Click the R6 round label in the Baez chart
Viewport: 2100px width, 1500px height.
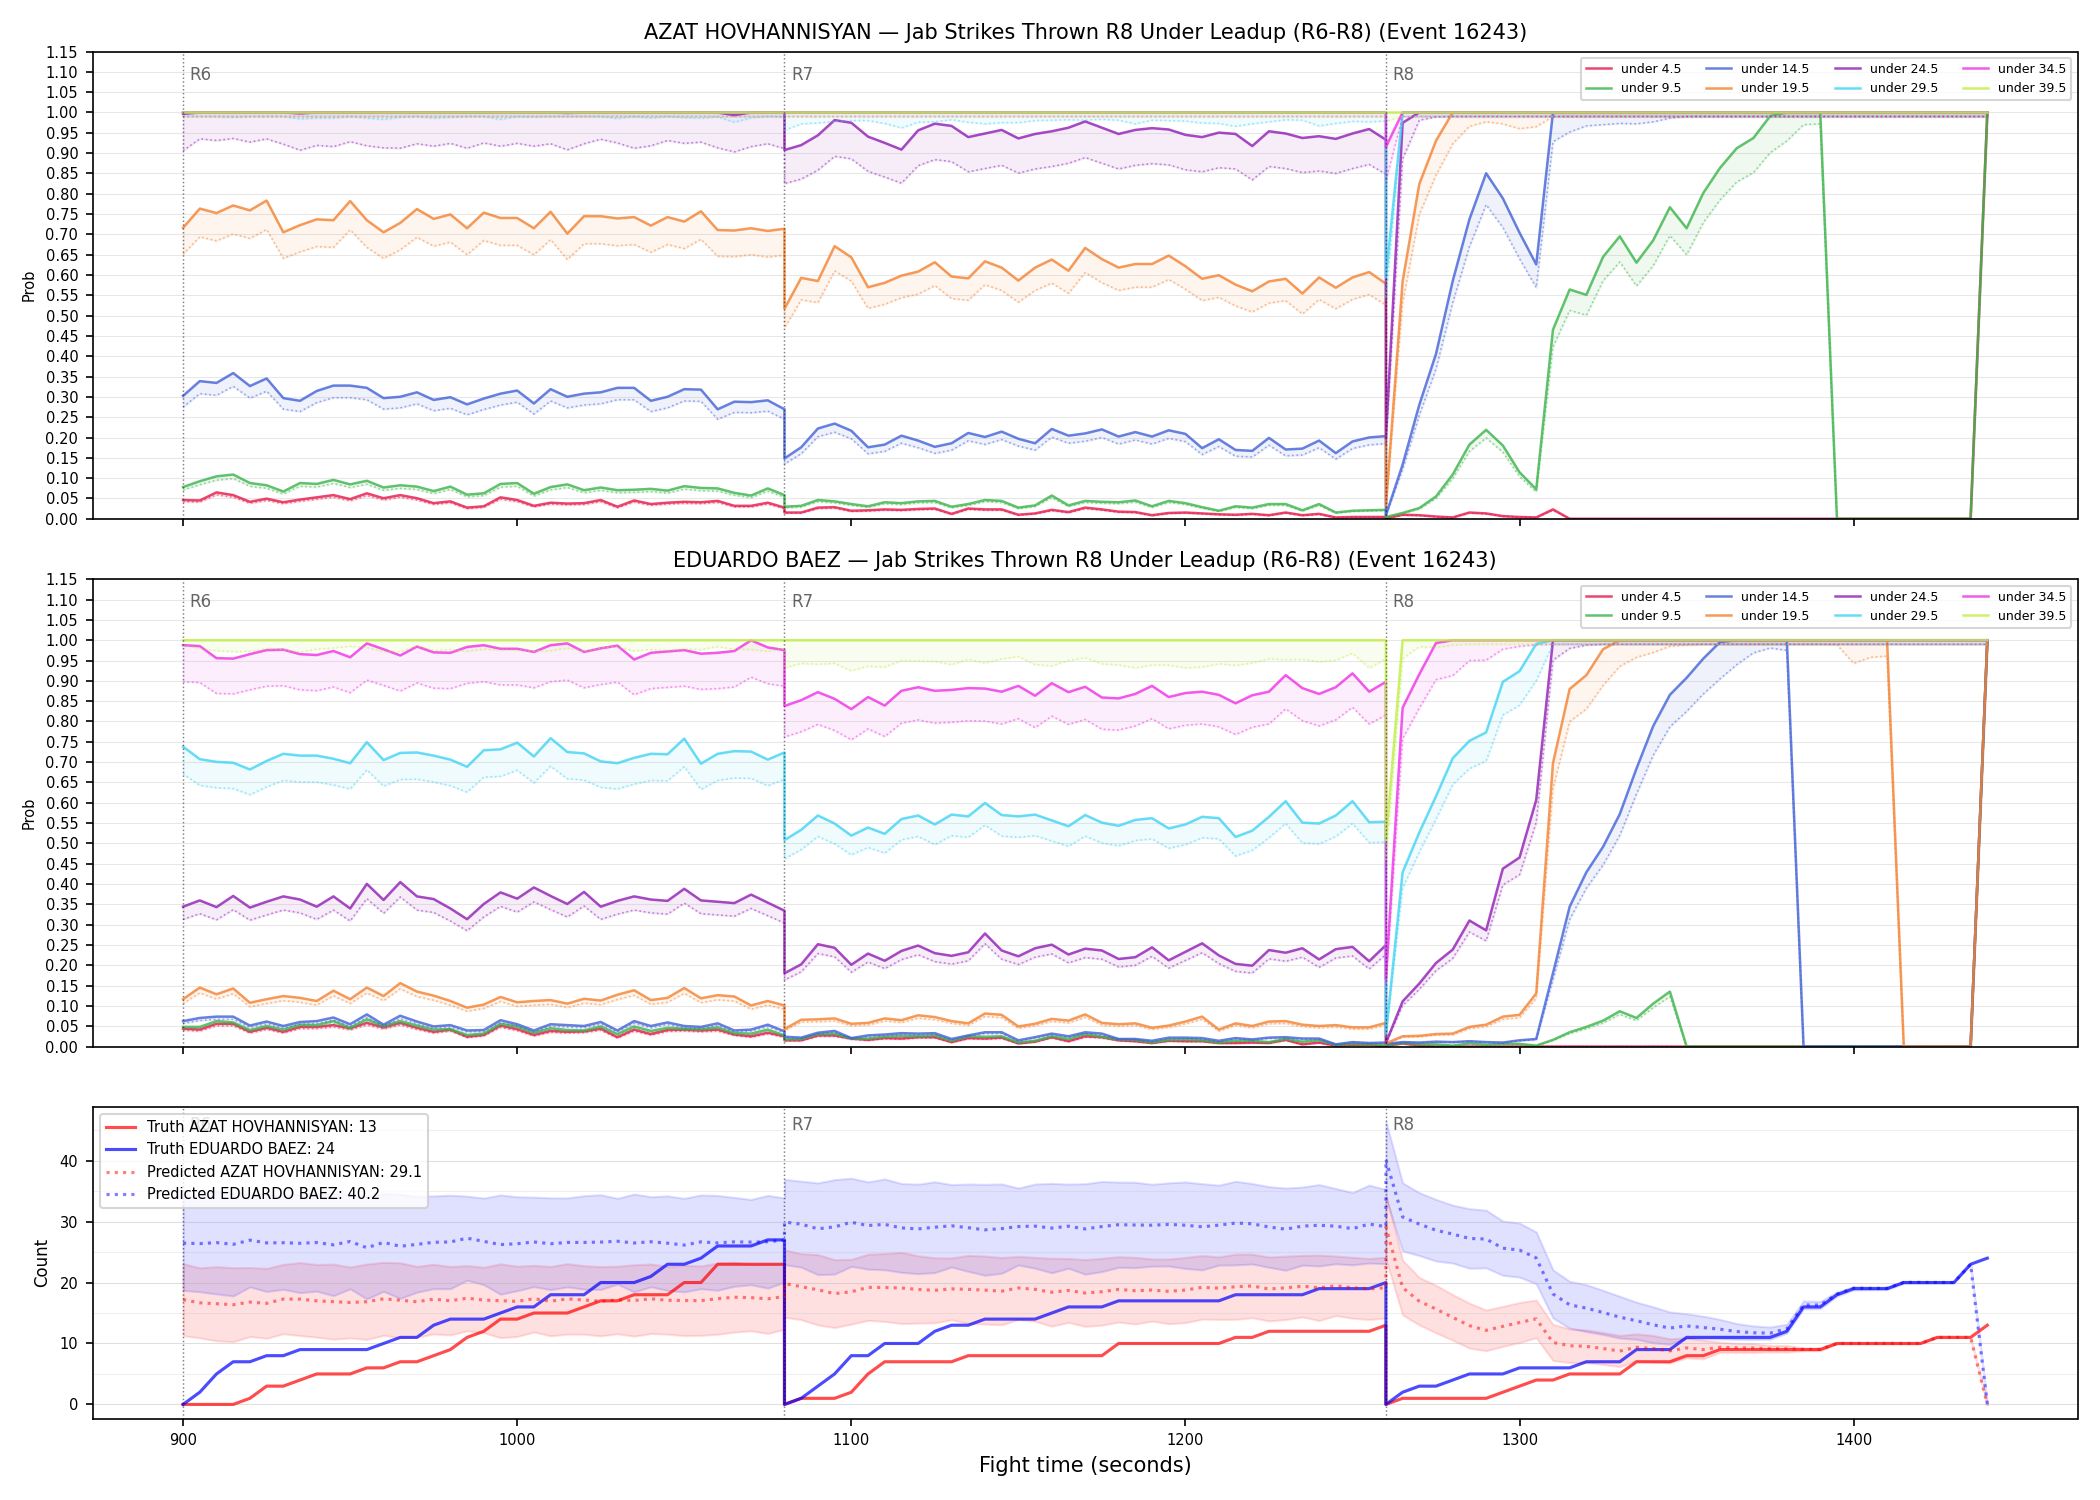[200, 601]
